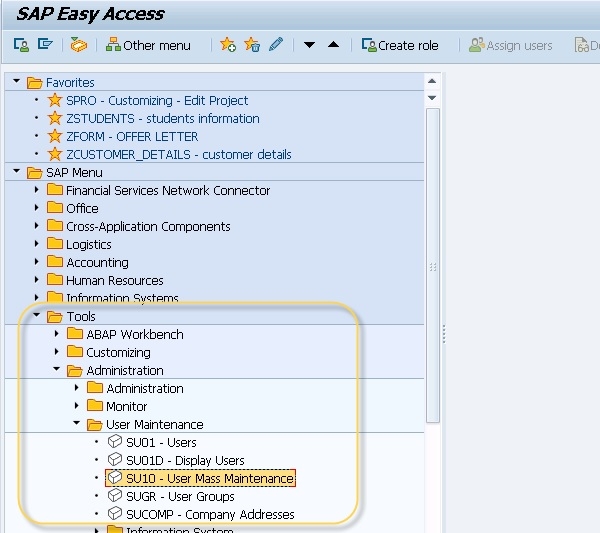
Task: Click the Move Favorites up arrow
Action: 333,45
